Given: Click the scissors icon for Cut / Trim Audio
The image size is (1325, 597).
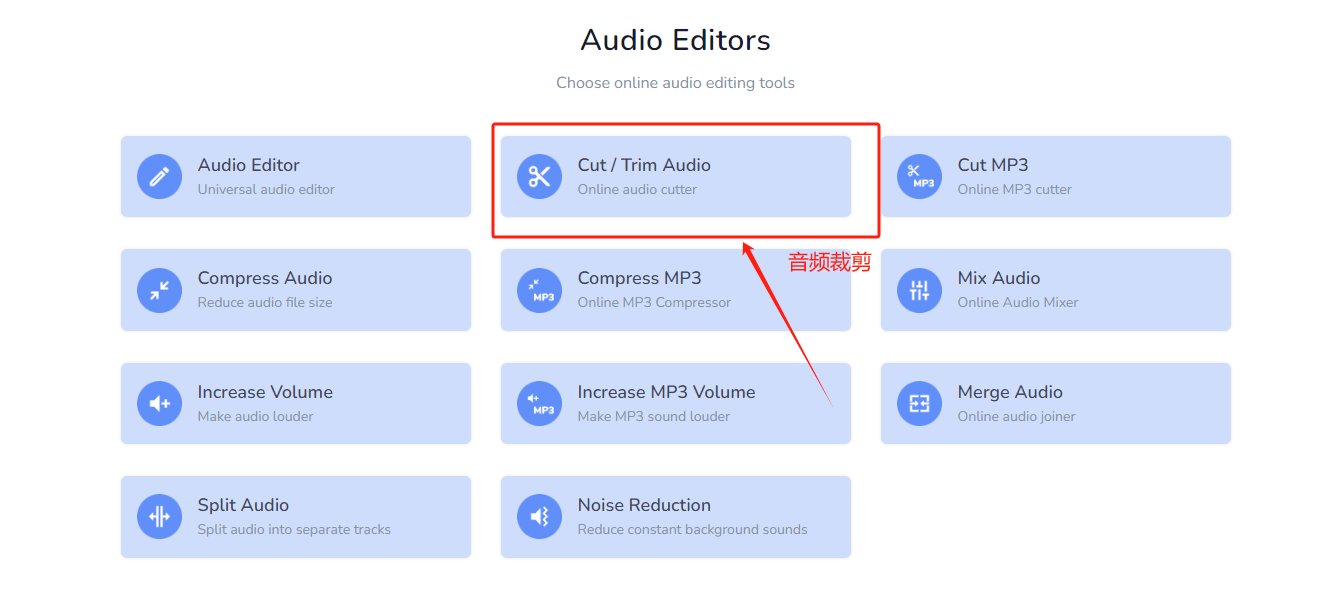Looking at the screenshot, I should tap(539, 177).
